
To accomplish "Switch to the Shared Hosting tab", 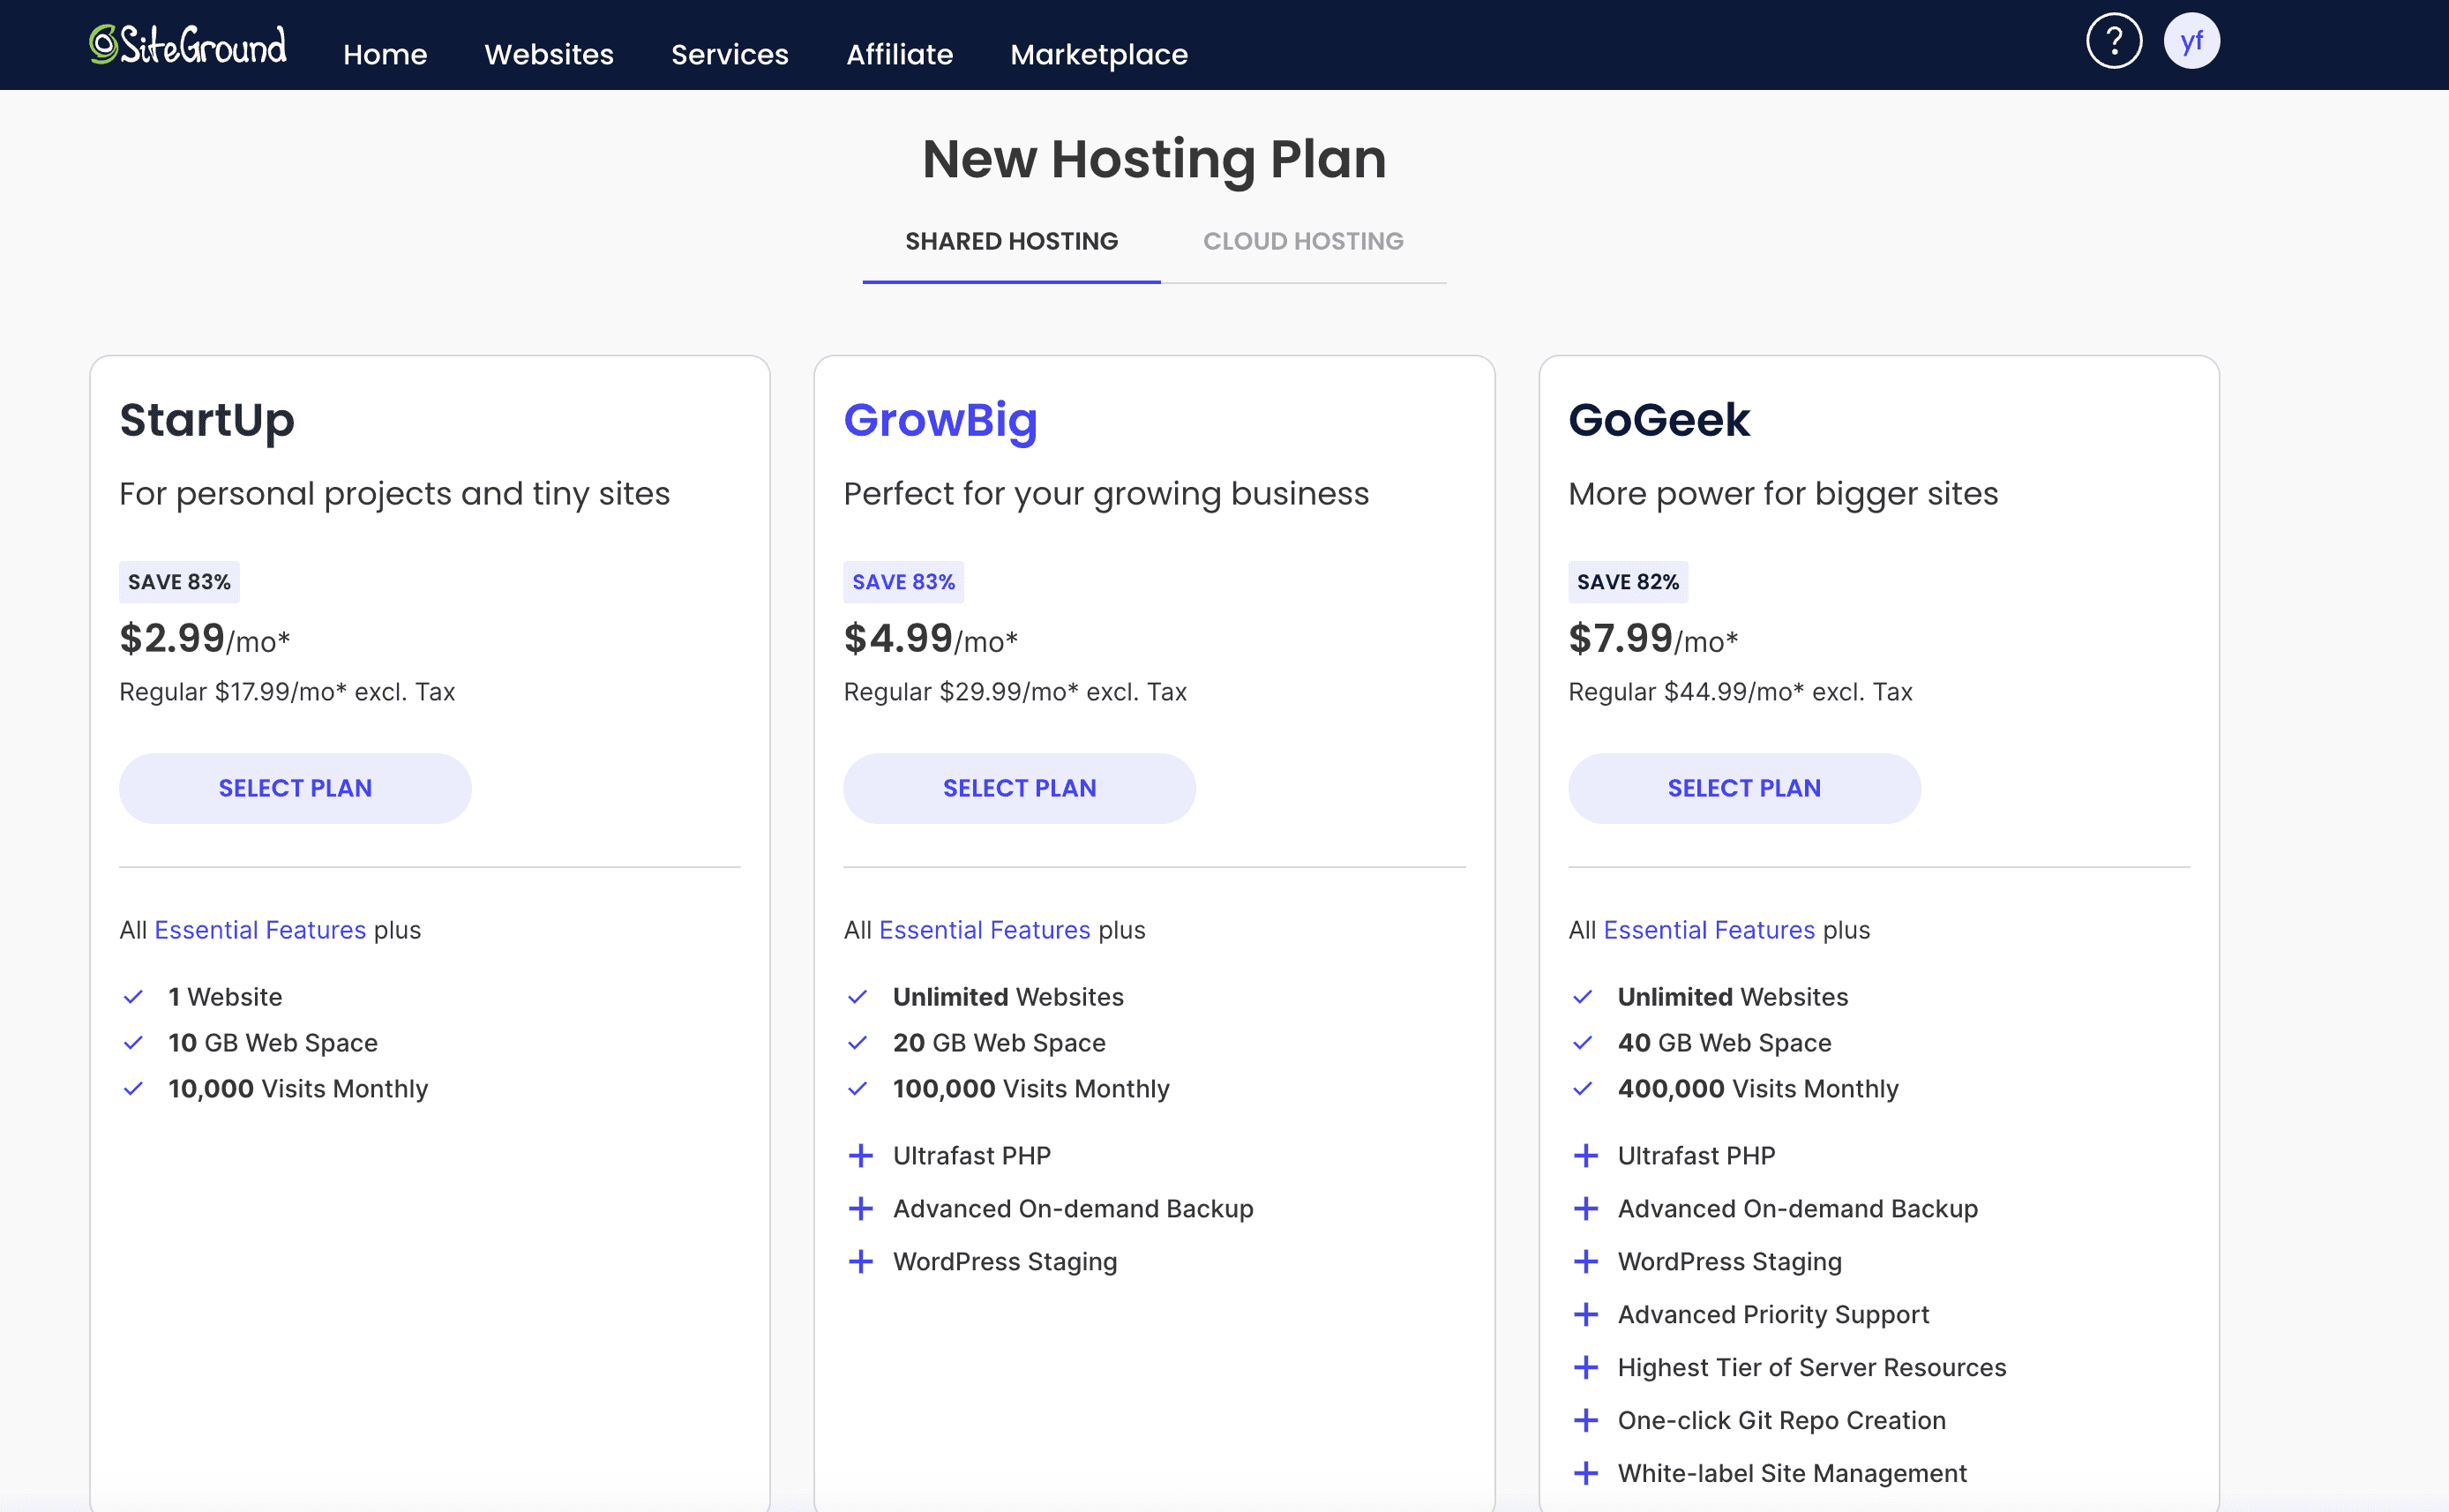I will (x=1012, y=241).
